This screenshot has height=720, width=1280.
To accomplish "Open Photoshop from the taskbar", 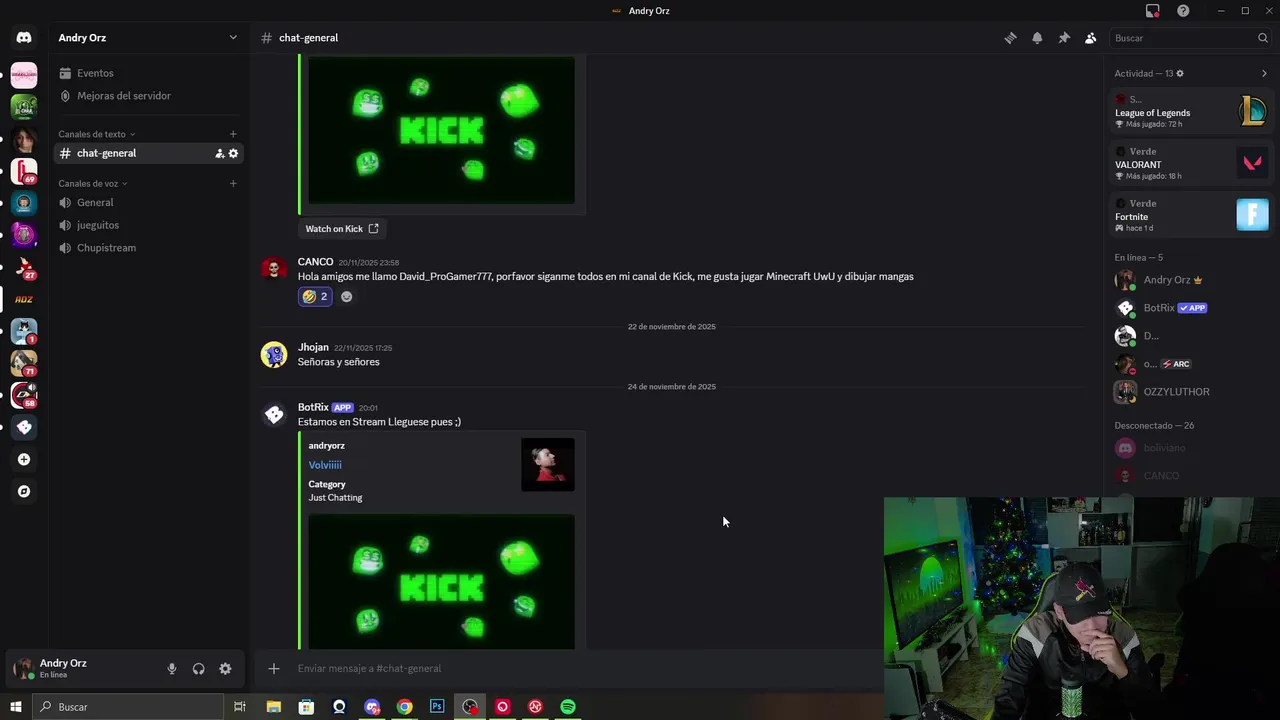I will (x=437, y=707).
